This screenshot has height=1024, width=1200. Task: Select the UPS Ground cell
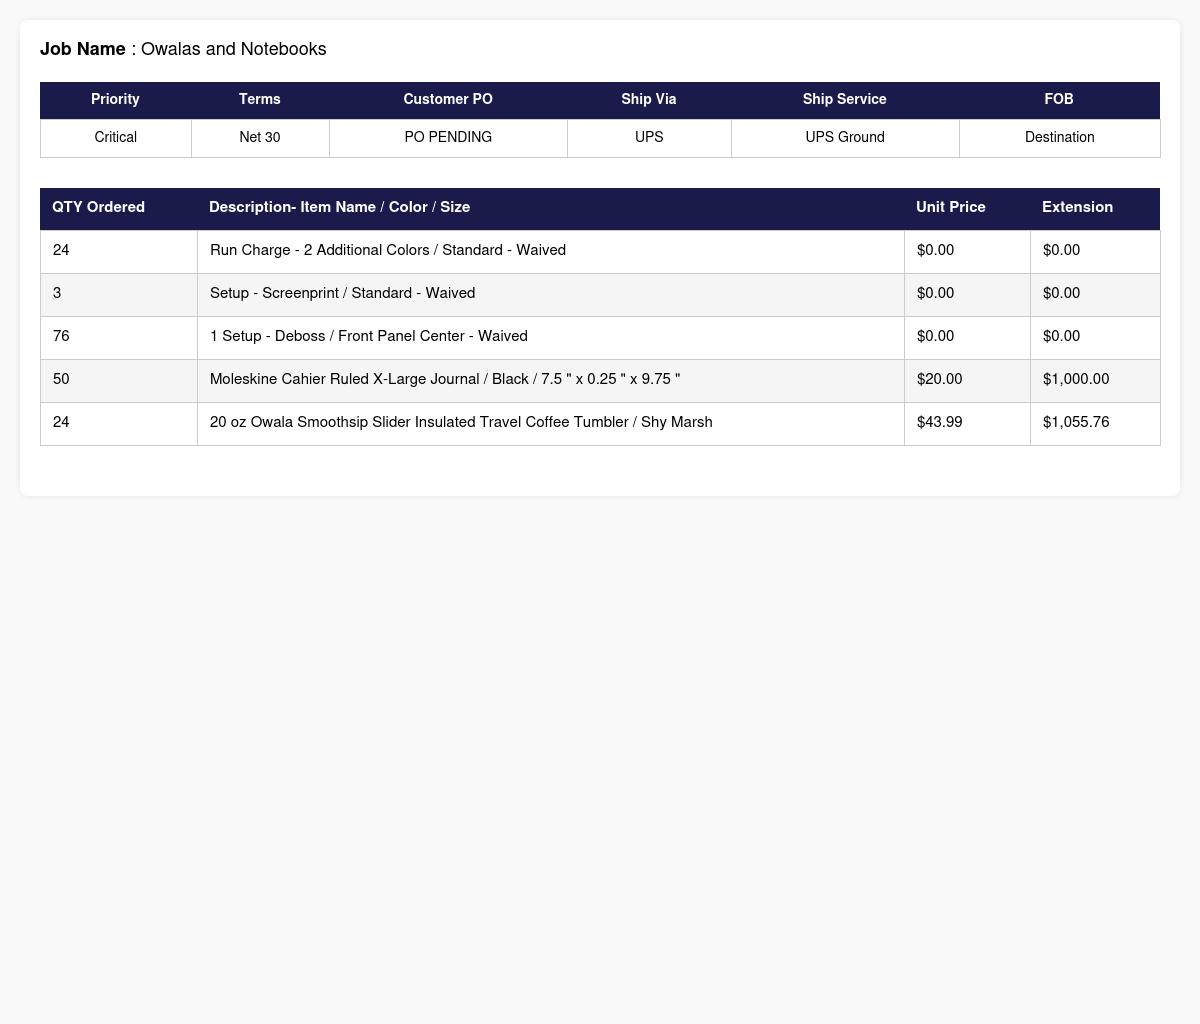(845, 138)
